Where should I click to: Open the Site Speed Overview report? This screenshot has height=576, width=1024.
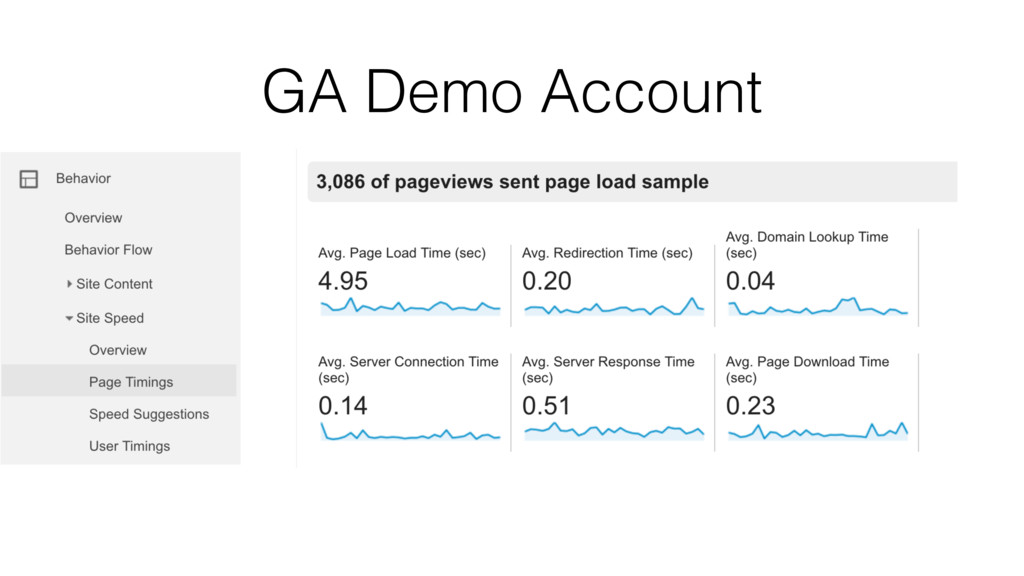(118, 350)
